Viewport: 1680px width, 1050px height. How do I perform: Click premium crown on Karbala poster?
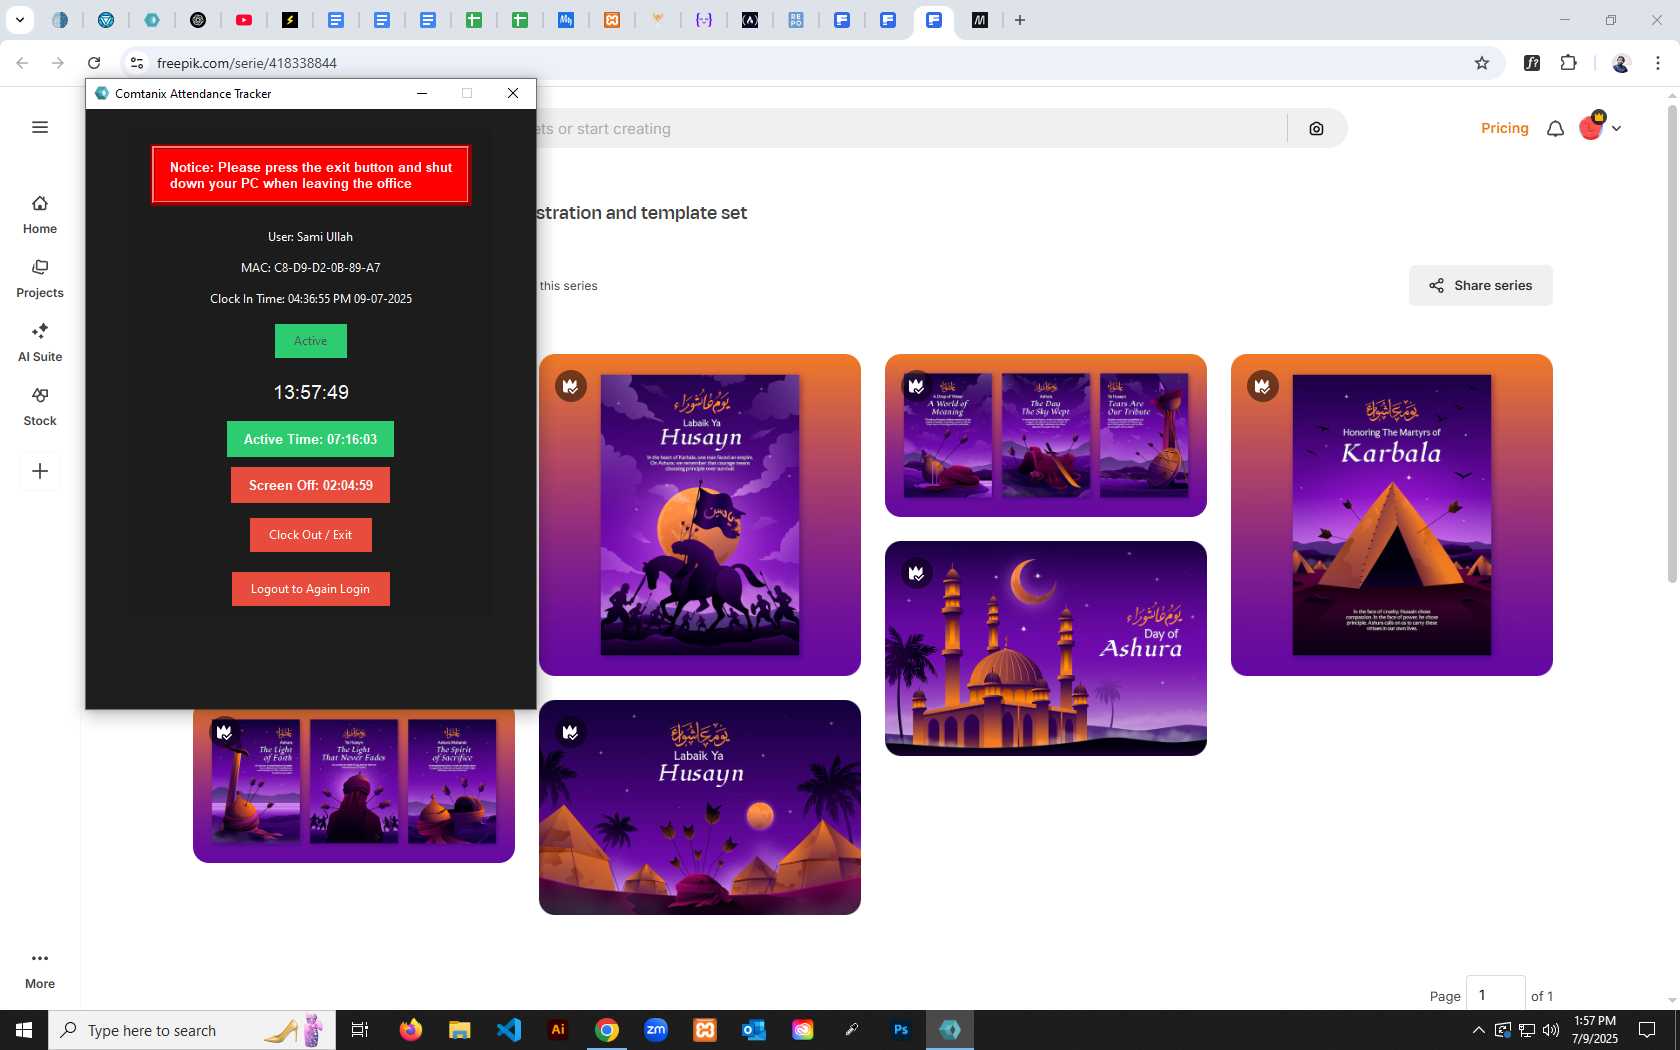pyautogui.click(x=1263, y=386)
